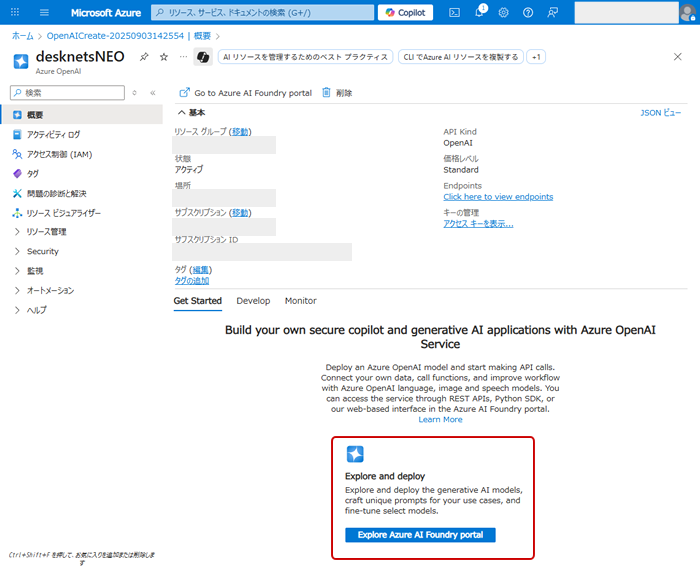Image resolution: width=700 pixels, height=569 pixels.
Task: Open the user account avatar
Action: point(688,12)
